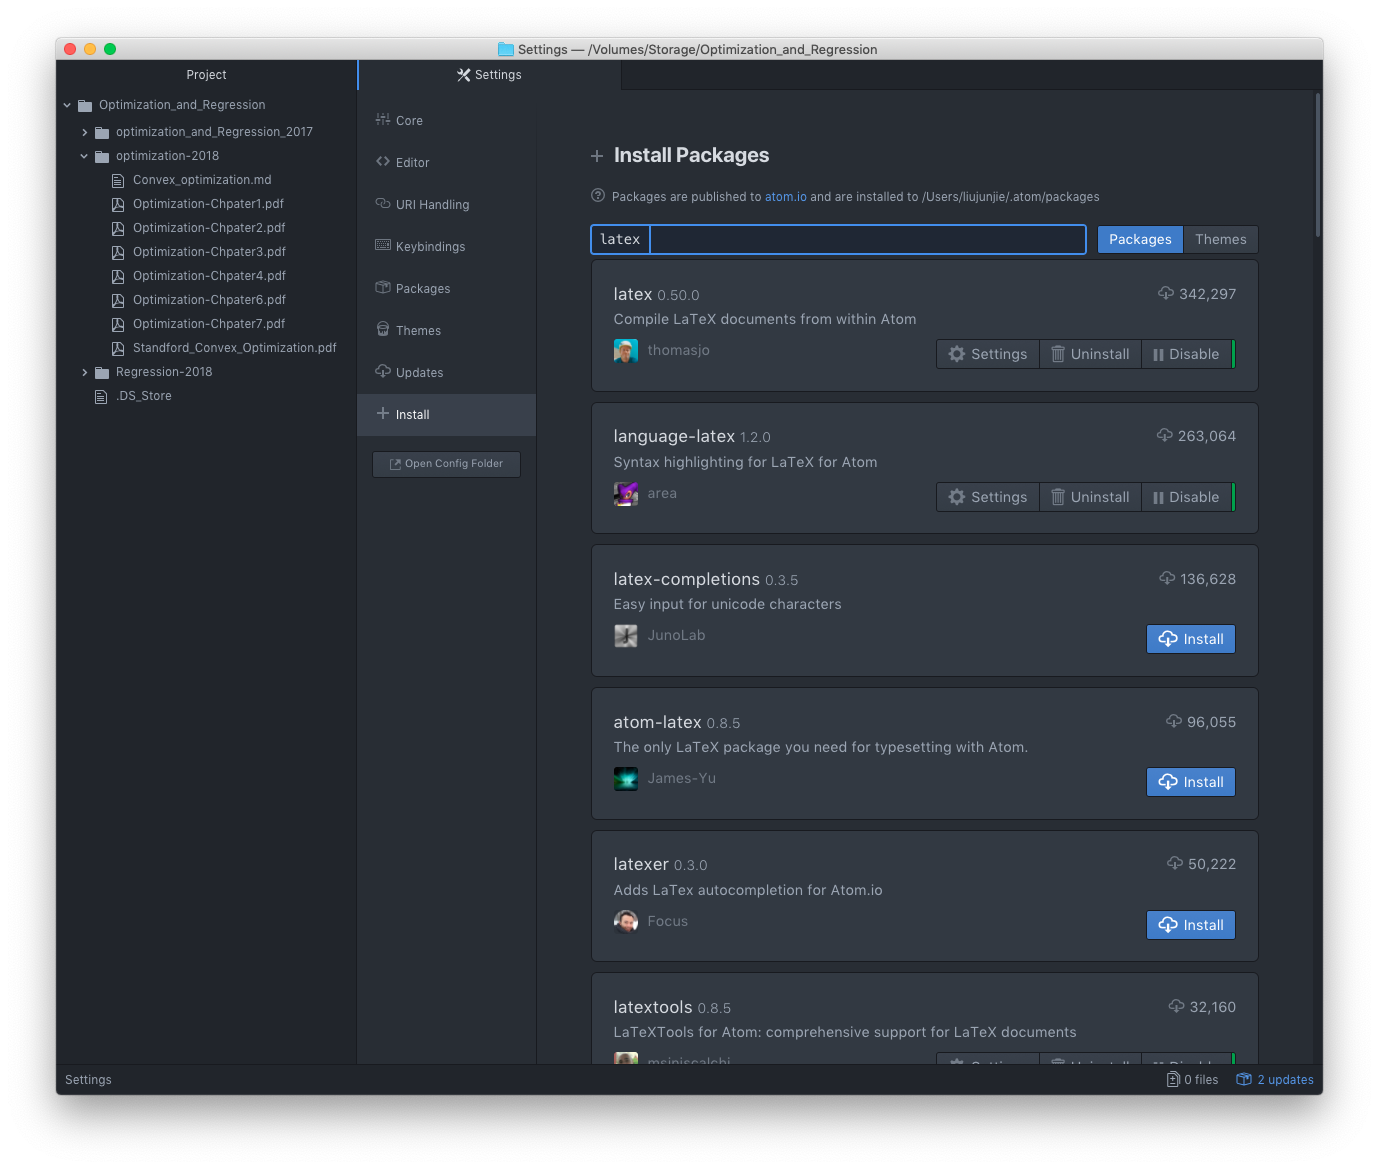Open Settings for language-latex package
1379x1169 pixels.
point(988,497)
